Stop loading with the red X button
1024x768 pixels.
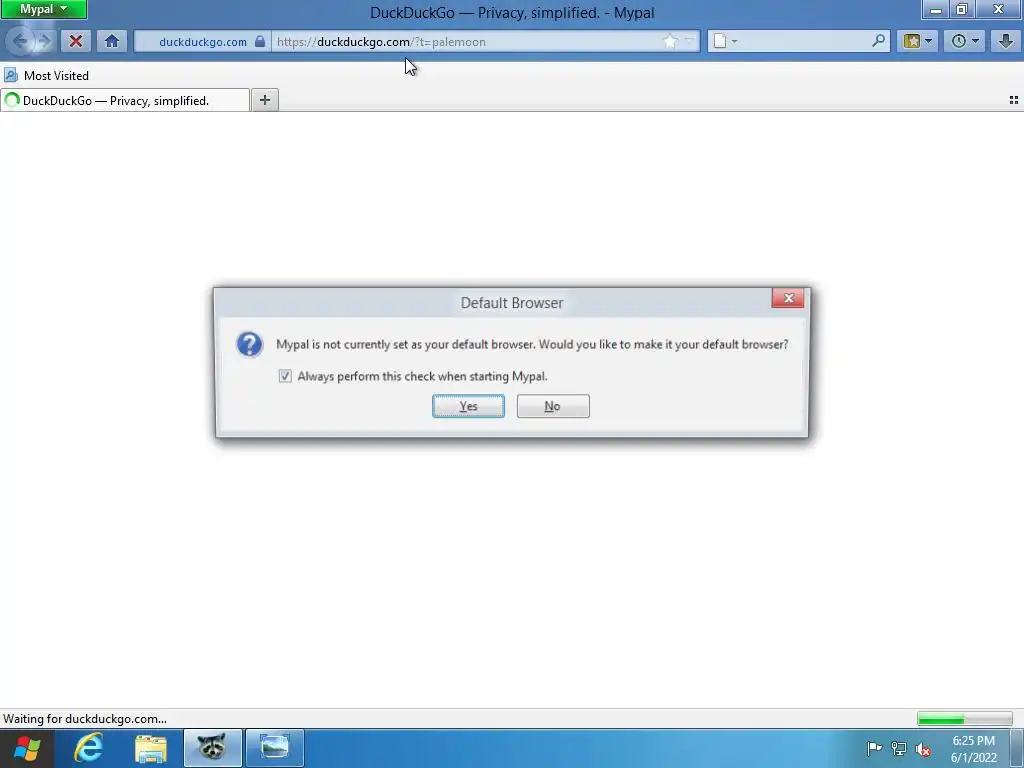pyautogui.click(x=76, y=41)
